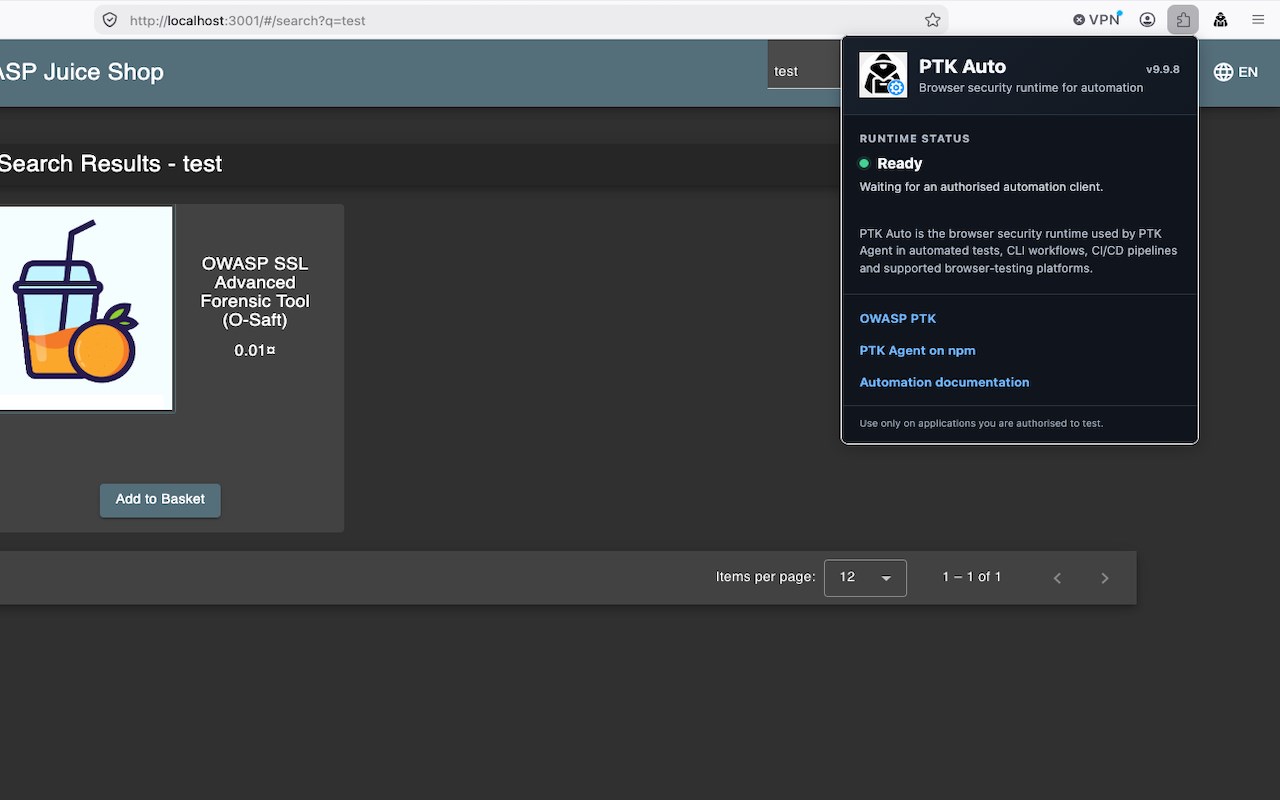This screenshot has width=1280, height=800.
Task: Click the Search Results - test heading
Action: click(111, 164)
